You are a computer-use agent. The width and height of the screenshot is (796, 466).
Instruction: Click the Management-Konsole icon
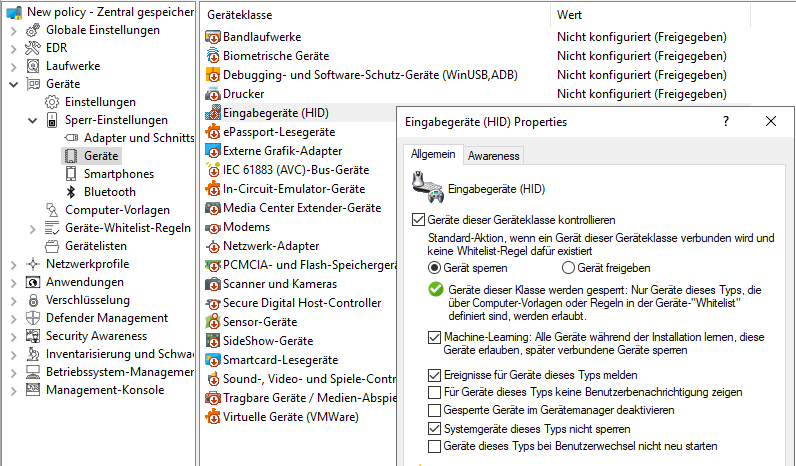pyautogui.click(x=33, y=390)
